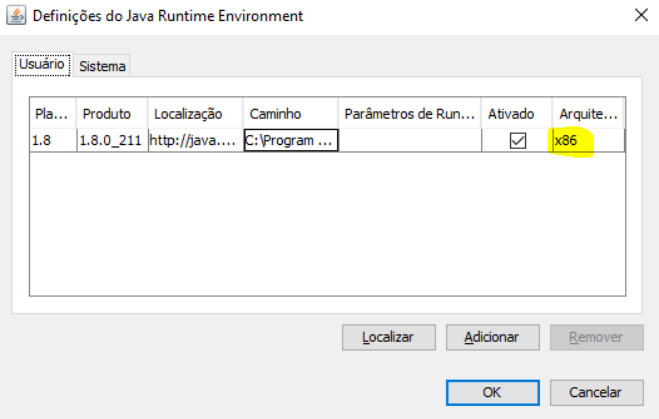This screenshot has width=659, height=419.
Task: Open the Sistema tab
Action: 102,66
